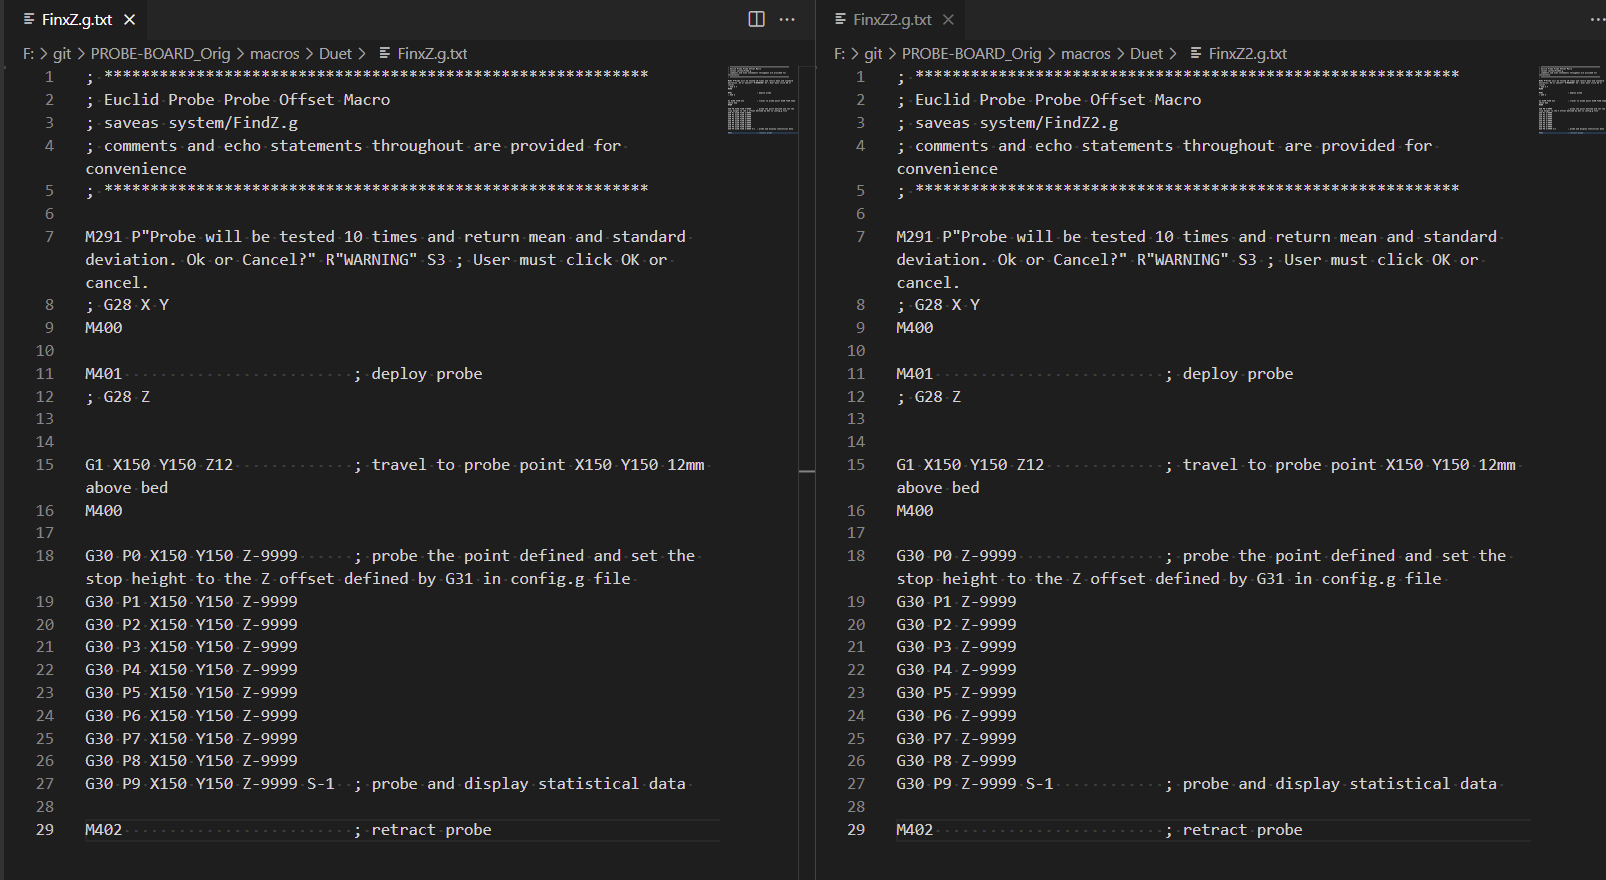
Task: Open 'F:' breadcrumb in right editor
Action: [x=839, y=53]
